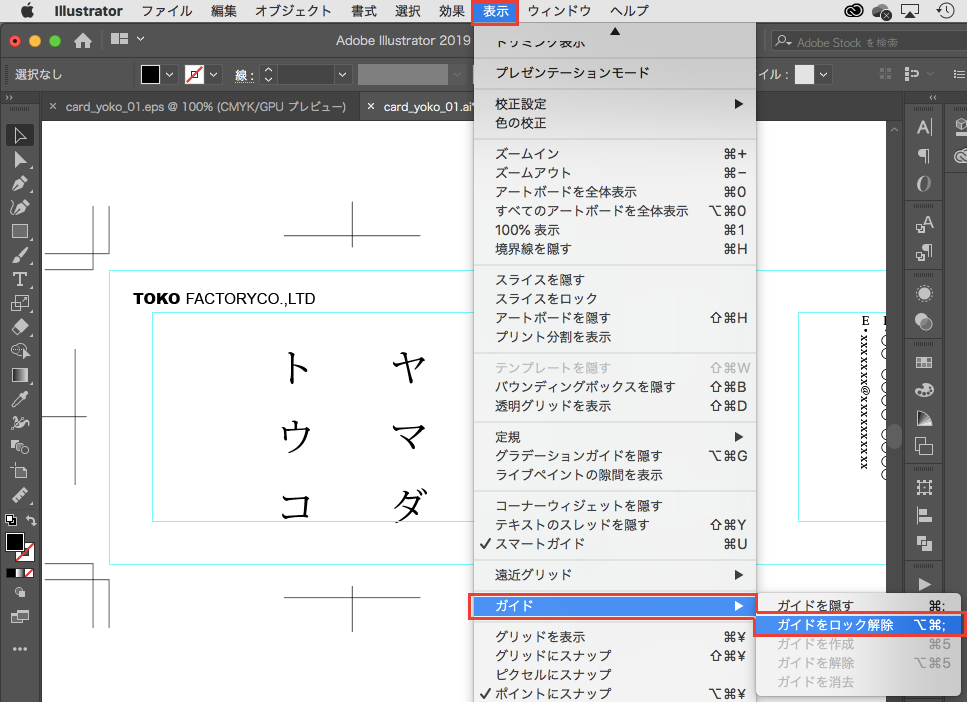Select the Pen tool
Screen dimensions: 967x702
coord(19,184)
